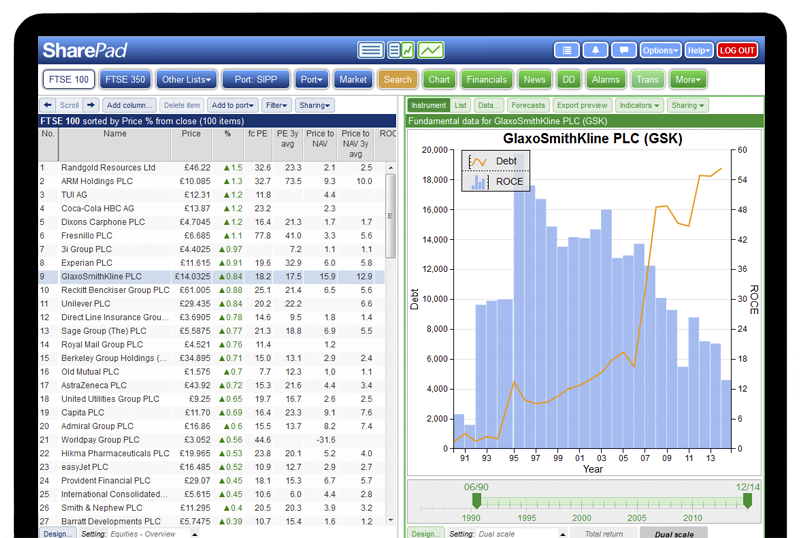Viewport: 800px width, 538px height.
Task: Expand the Options dropdown
Action: [x=660, y=50]
